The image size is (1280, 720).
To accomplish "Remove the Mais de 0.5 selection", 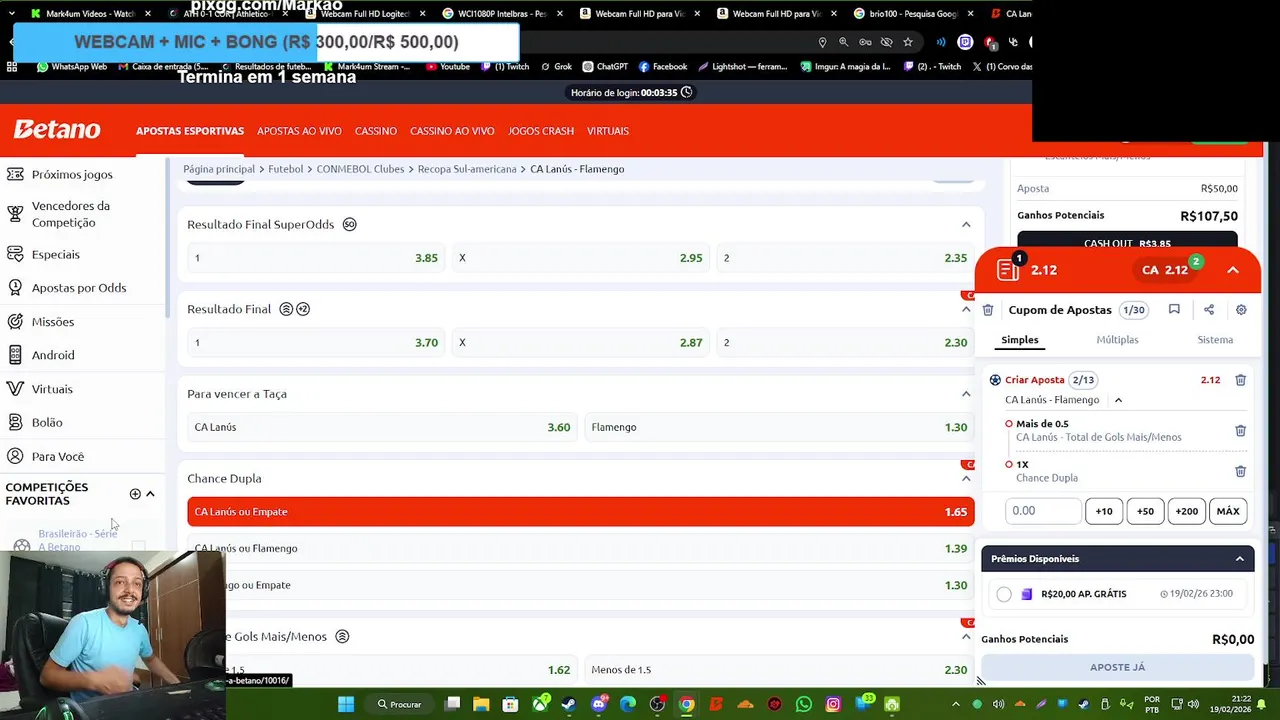I will coord(1240,430).
